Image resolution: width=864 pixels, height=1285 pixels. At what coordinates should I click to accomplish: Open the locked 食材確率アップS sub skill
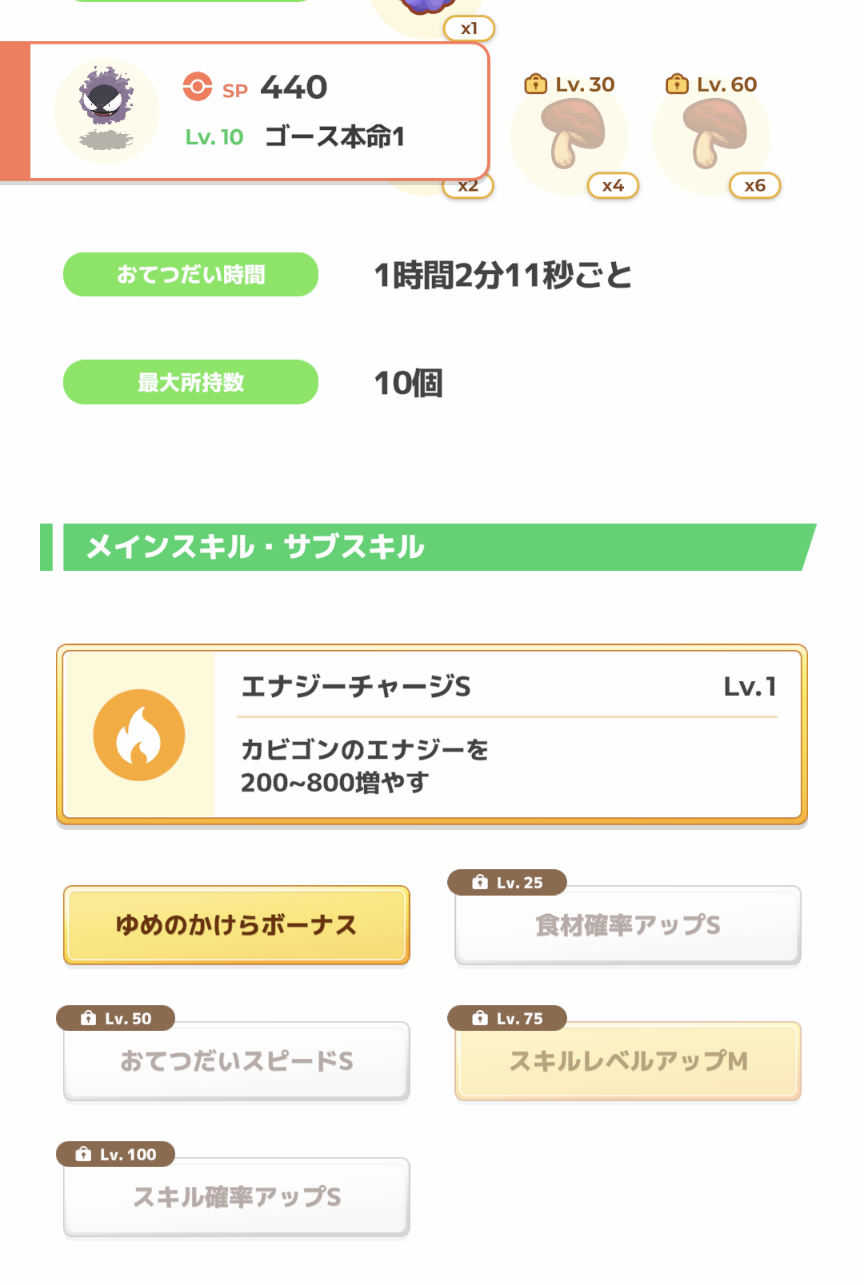(628, 925)
